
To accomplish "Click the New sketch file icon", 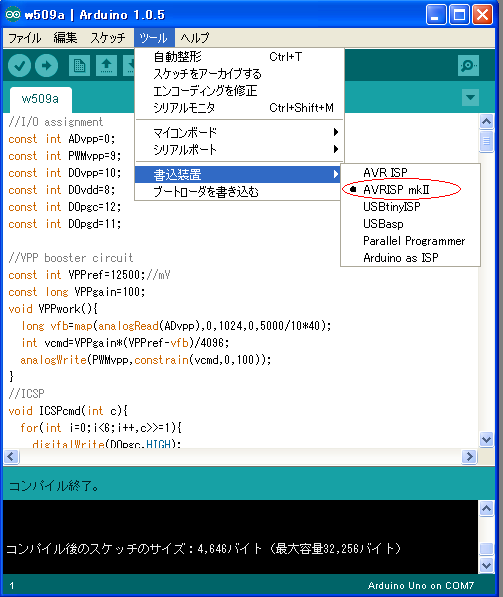I will pos(79,66).
